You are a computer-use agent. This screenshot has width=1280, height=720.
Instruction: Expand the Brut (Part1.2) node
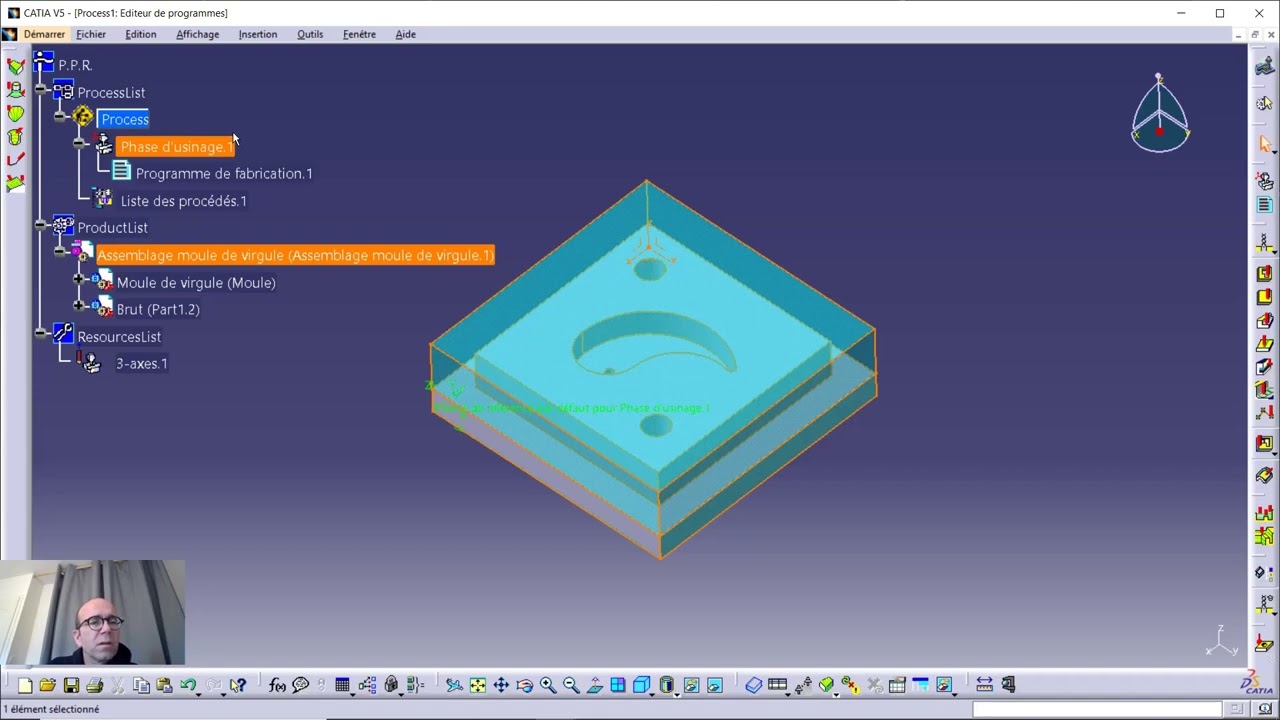tap(80, 306)
